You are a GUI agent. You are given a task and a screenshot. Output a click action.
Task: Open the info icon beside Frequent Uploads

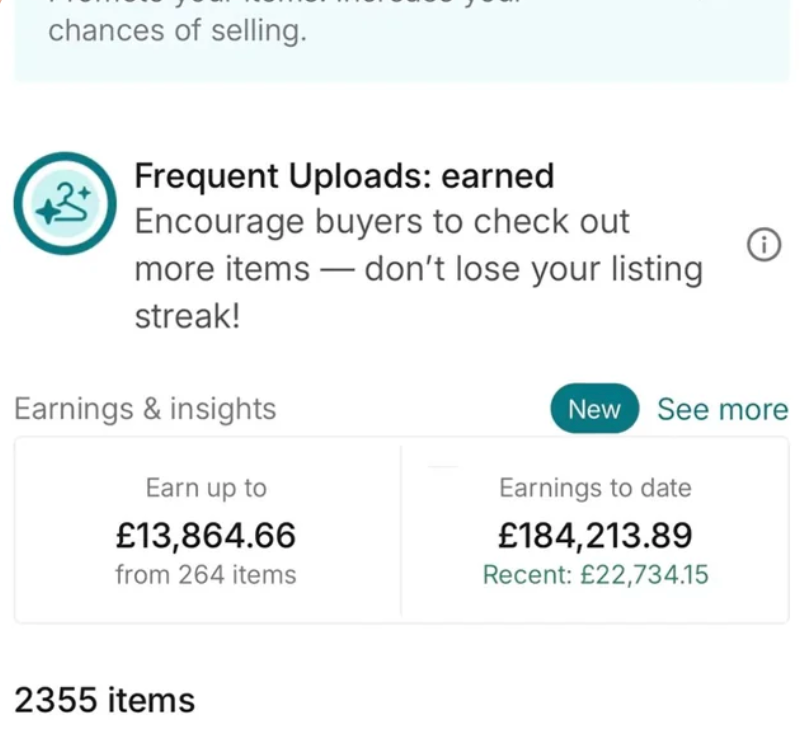pos(764,245)
